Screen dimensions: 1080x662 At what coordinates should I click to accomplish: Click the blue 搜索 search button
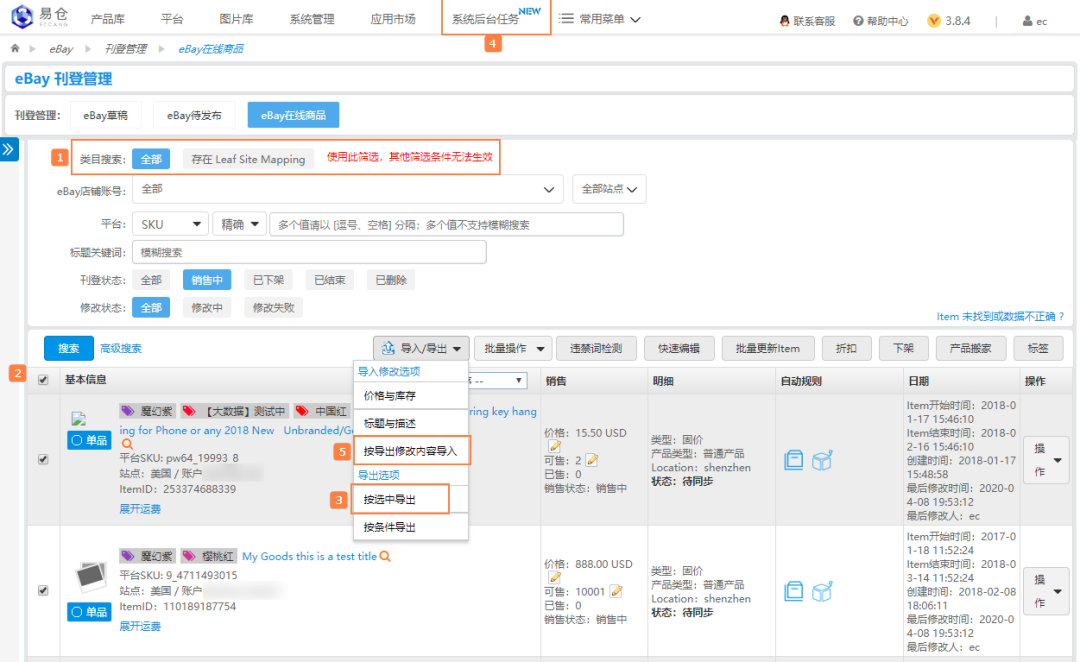coord(68,348)
